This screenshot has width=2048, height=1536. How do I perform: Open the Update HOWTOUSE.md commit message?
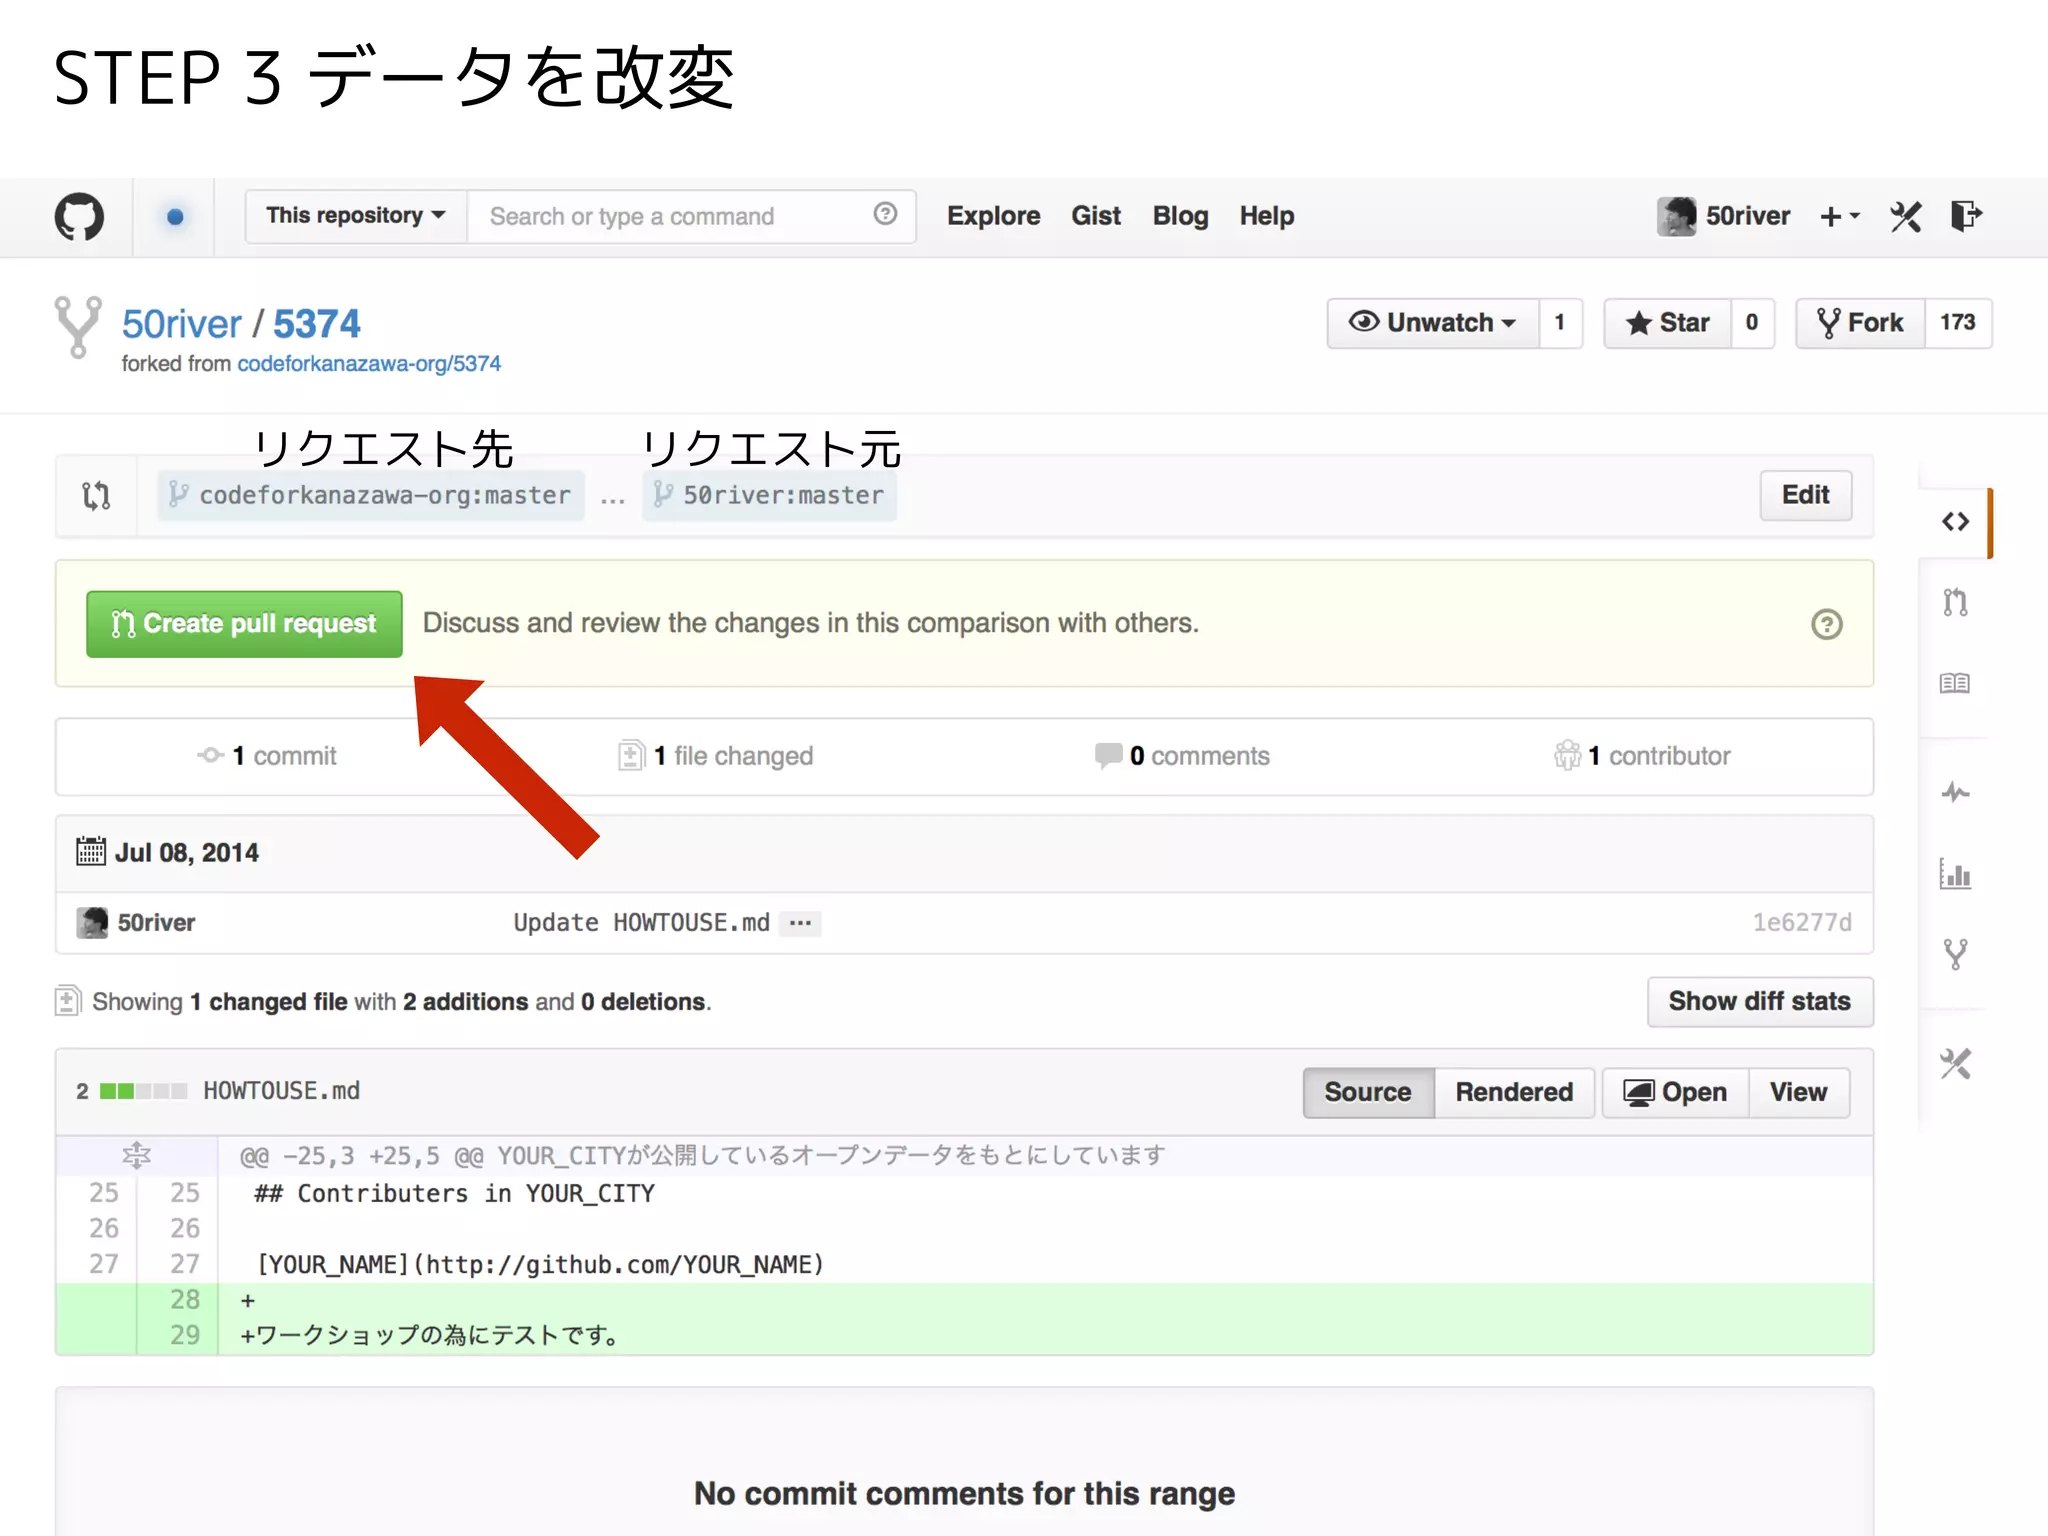click(641, 923)
